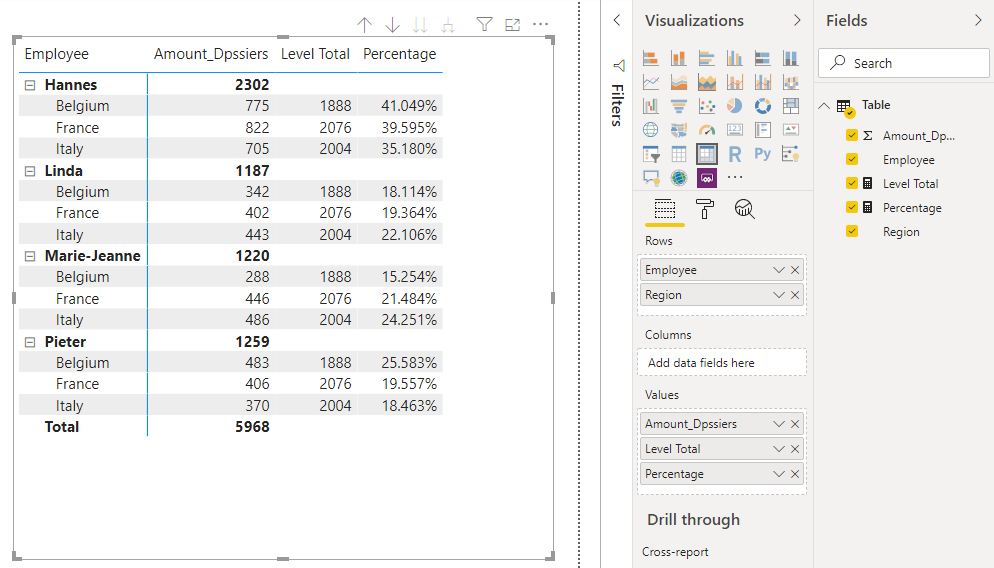Screen dimensions: 994x568
Task: Select the ArcGIS maps visual
Action: pyautogui.click(x=678, y=178)
